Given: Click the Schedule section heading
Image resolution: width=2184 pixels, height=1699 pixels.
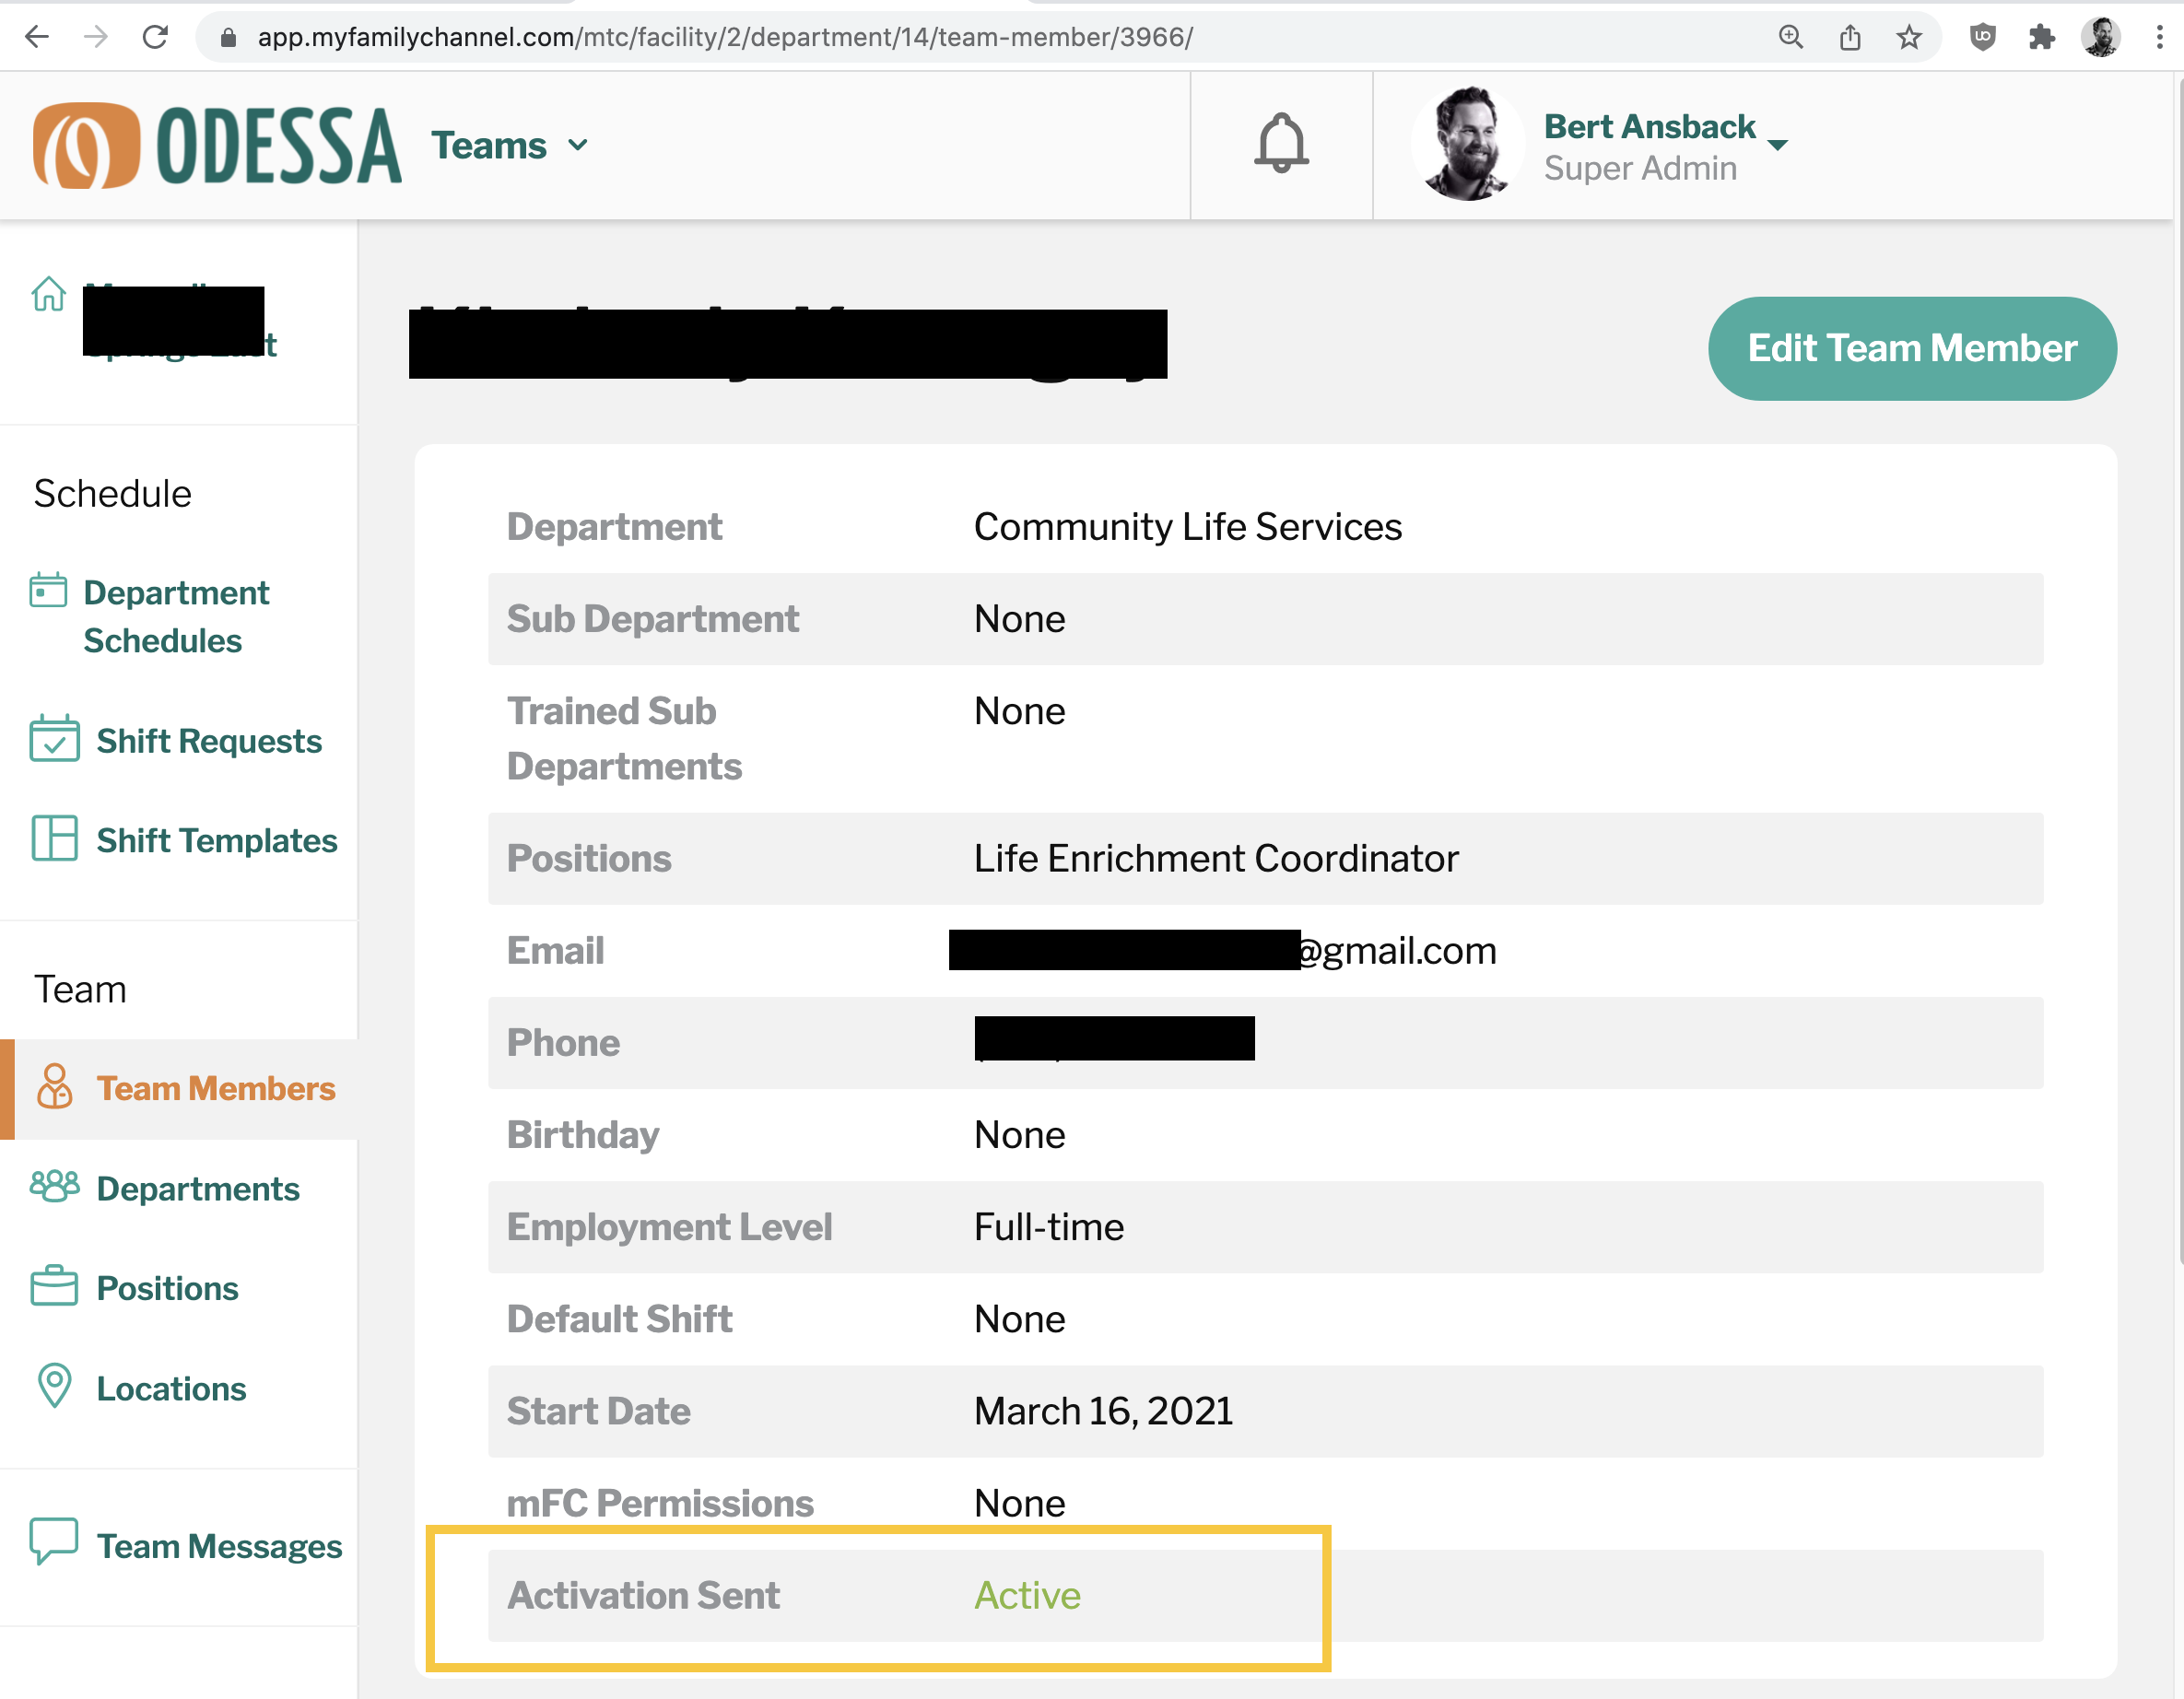Looking at the screenshot, I should coord(112,493).
